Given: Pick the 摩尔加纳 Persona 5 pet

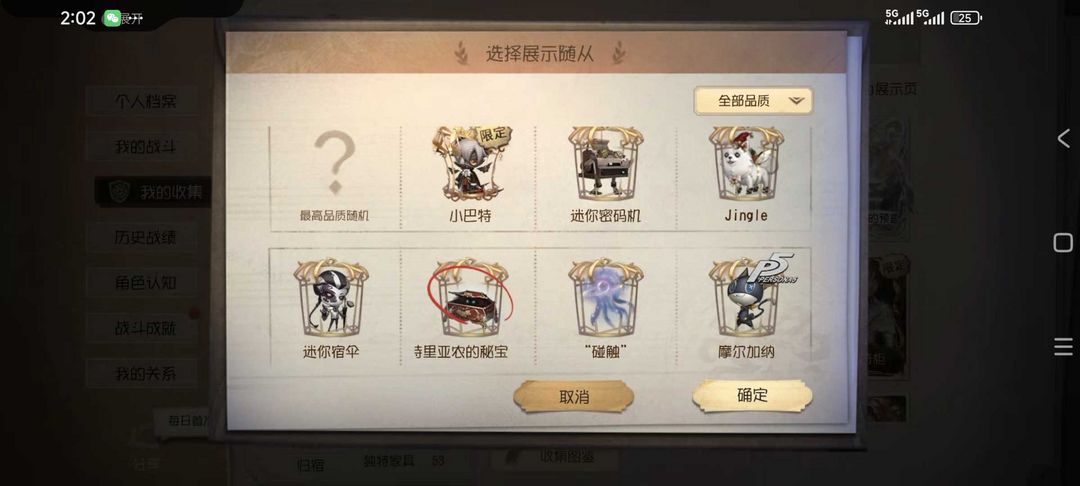Looking at the screenshot, I should (x=749, y=296).
